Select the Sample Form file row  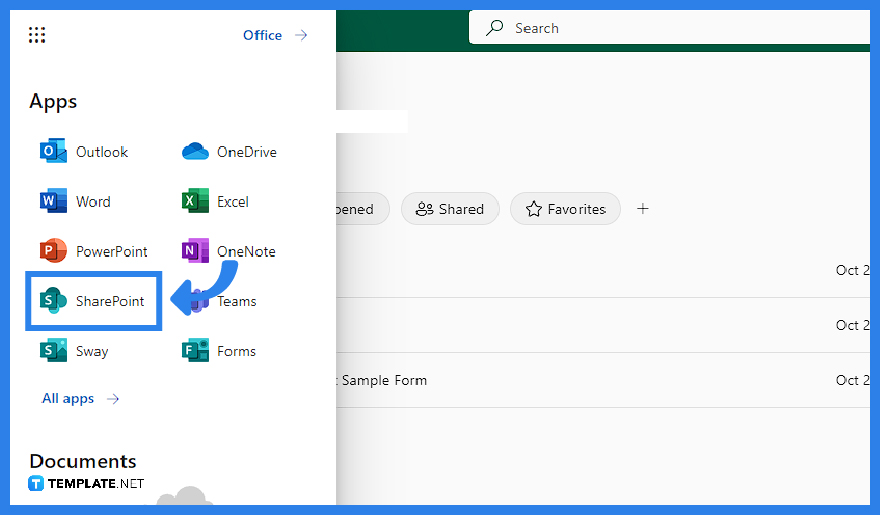[x=603, y=380]
